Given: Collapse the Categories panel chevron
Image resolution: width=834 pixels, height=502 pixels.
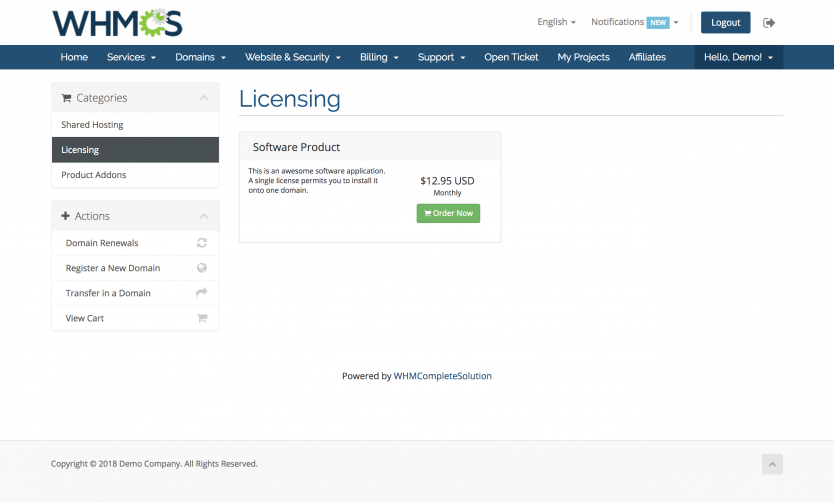Looking at the screenshot, I should click(x=204, y=98).
